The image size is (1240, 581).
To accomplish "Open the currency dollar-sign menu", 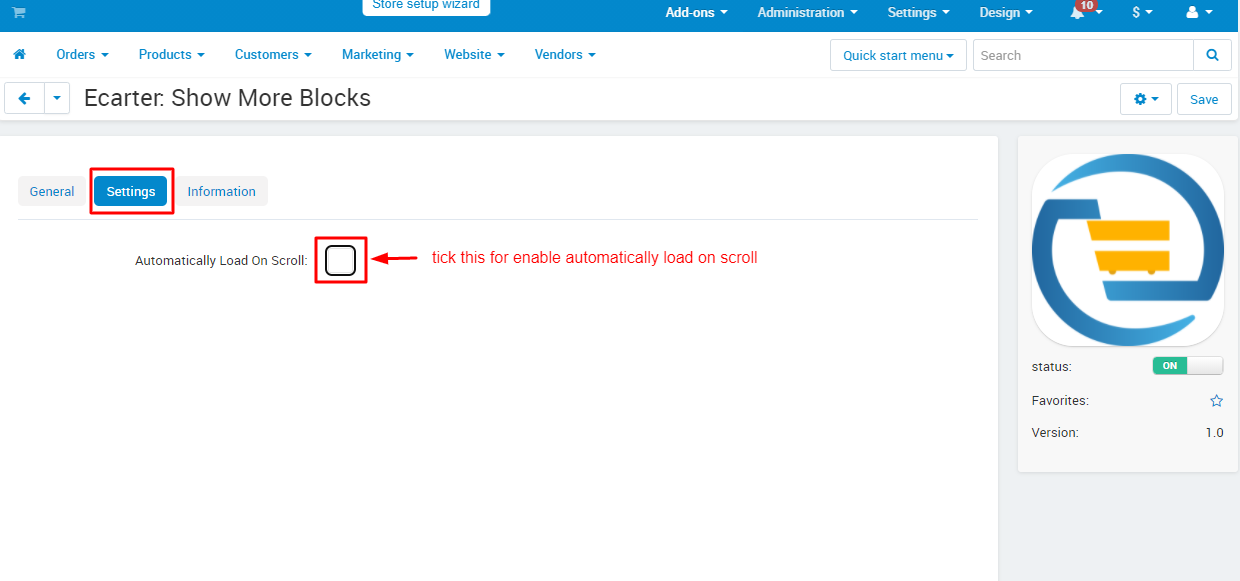I will coord(1142,13).
